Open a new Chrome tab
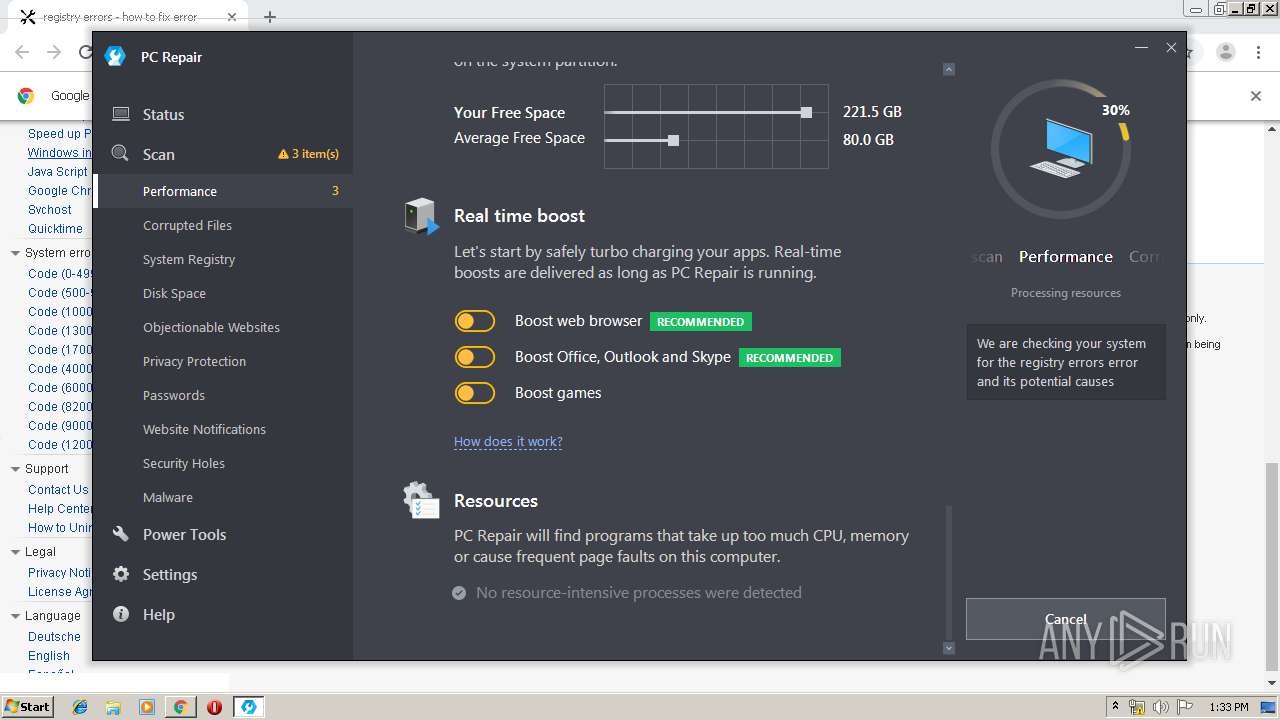1280x720 pixels. click(x=270, y=17)
